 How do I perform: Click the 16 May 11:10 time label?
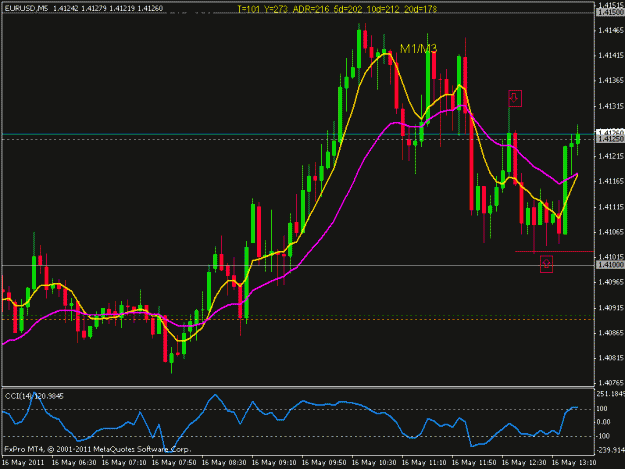point(424,463)
